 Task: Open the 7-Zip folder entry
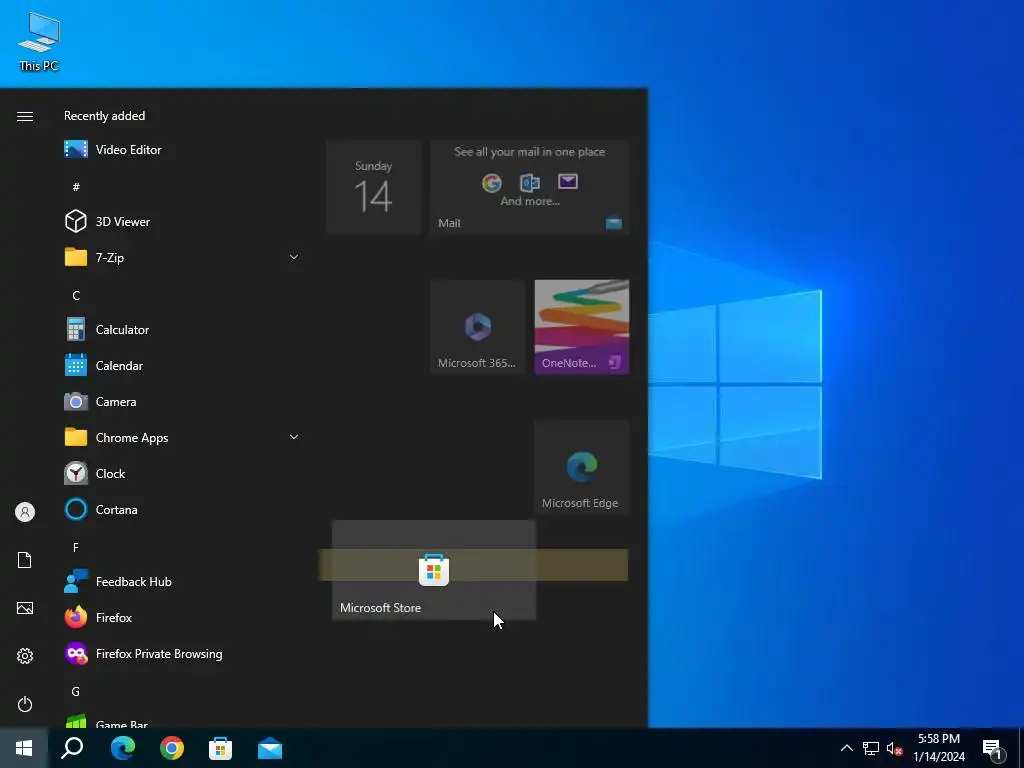click(x=181, y=257)
